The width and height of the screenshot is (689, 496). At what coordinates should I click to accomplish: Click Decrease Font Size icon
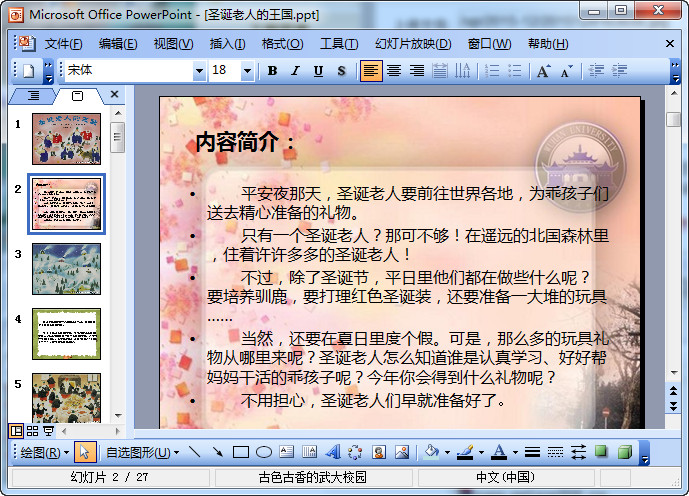point(566,71)
